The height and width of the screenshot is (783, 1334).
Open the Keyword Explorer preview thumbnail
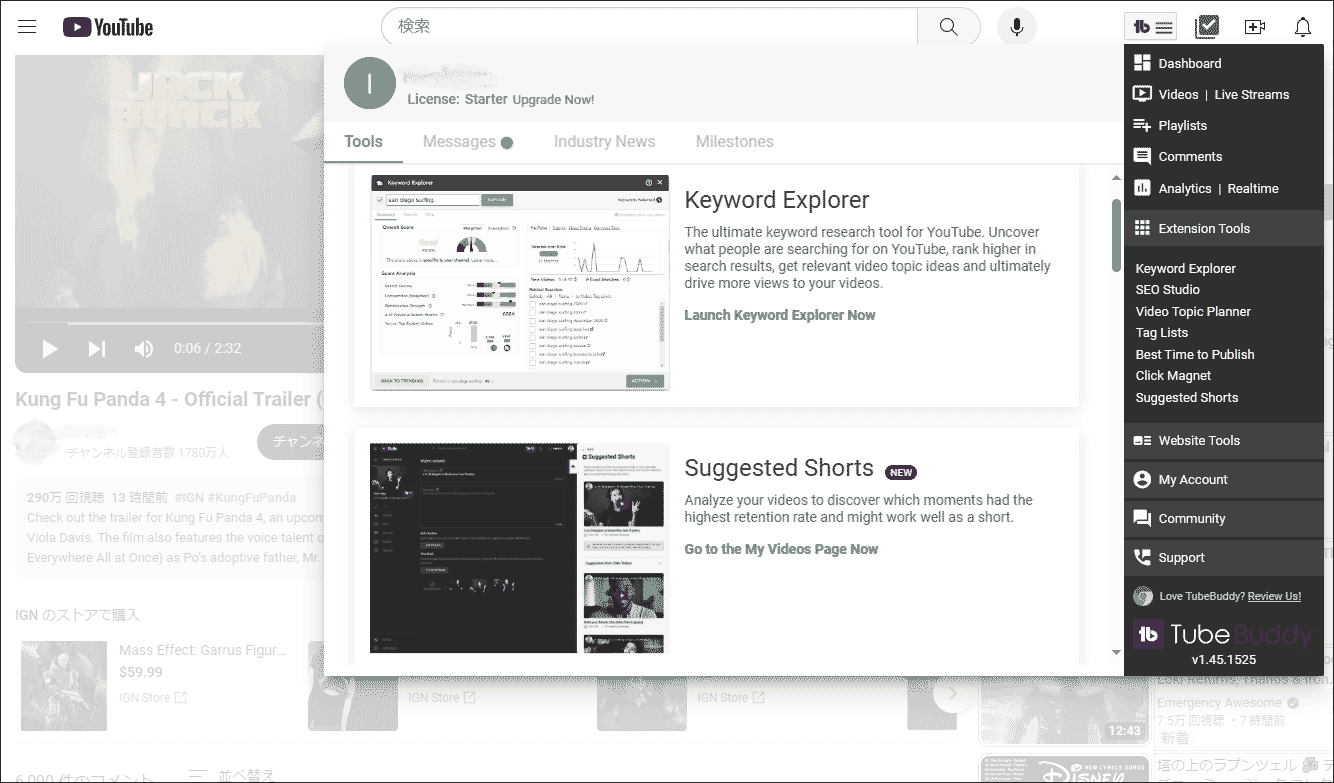520,283
